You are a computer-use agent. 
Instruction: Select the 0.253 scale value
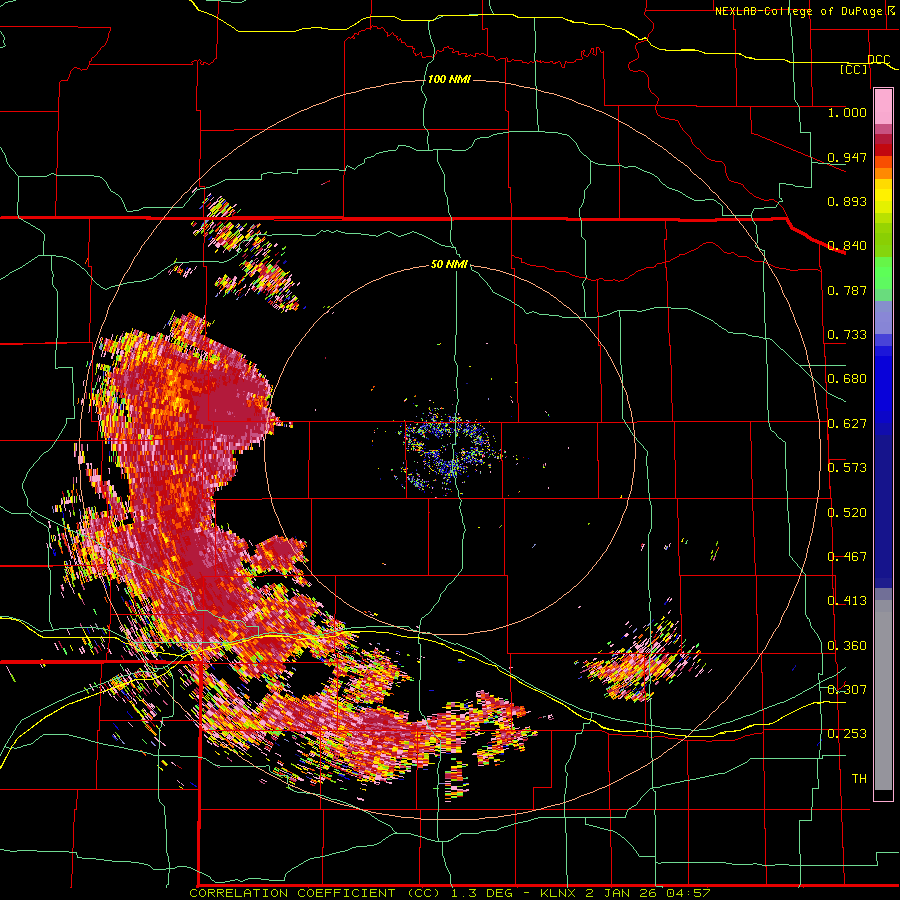pyautogui.click(x=847, y=734)
